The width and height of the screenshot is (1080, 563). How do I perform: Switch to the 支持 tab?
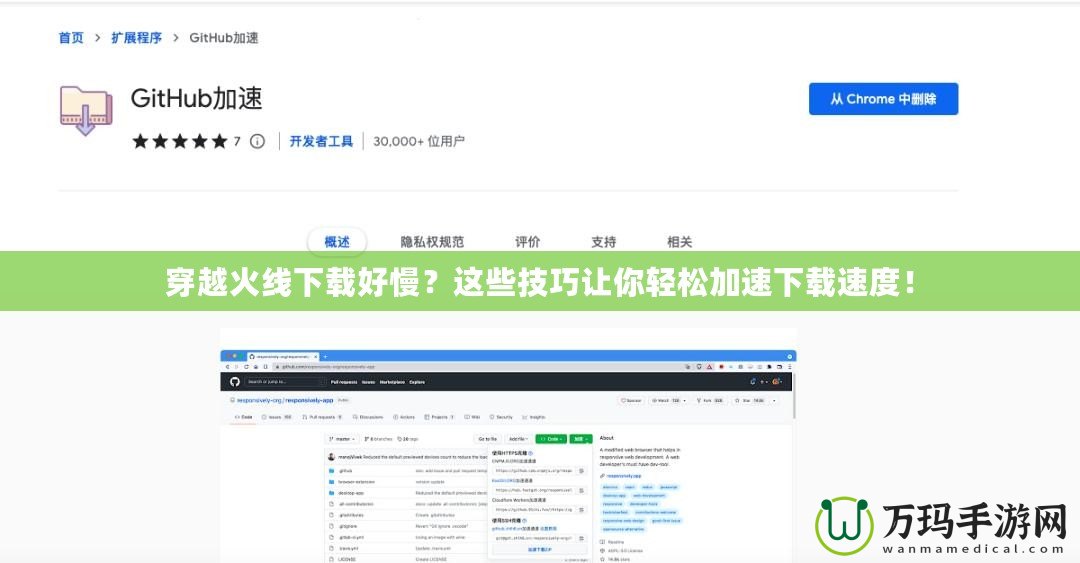[x=603, y=242]
